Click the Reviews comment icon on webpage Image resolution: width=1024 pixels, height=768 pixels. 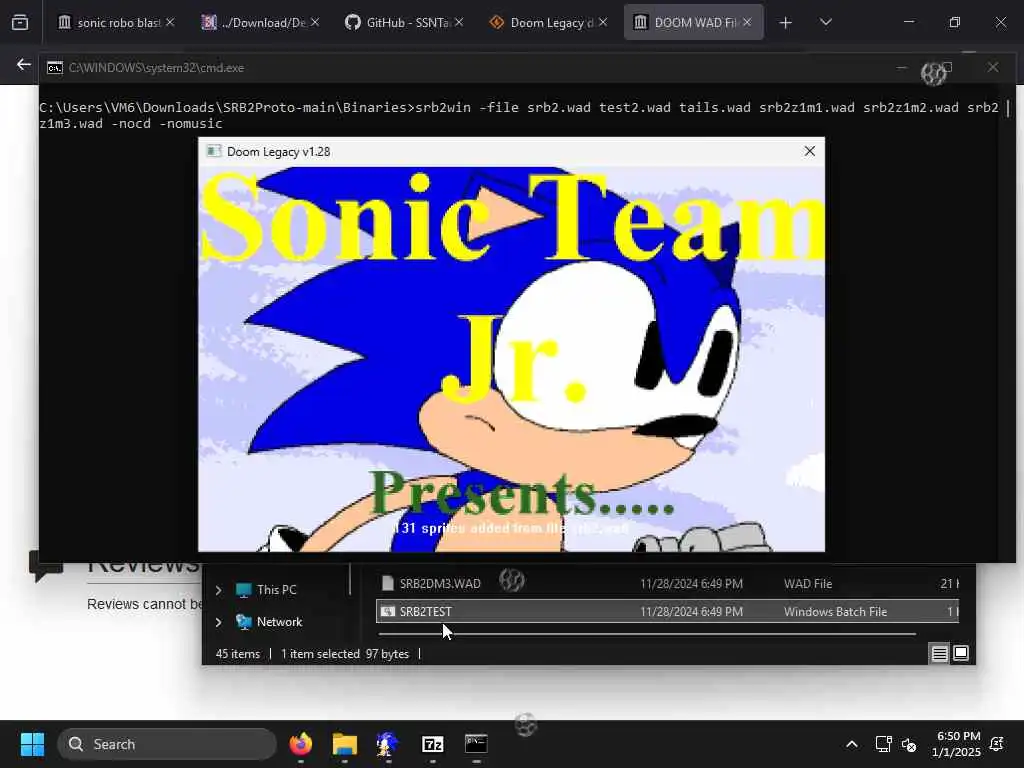click(44, 567)
